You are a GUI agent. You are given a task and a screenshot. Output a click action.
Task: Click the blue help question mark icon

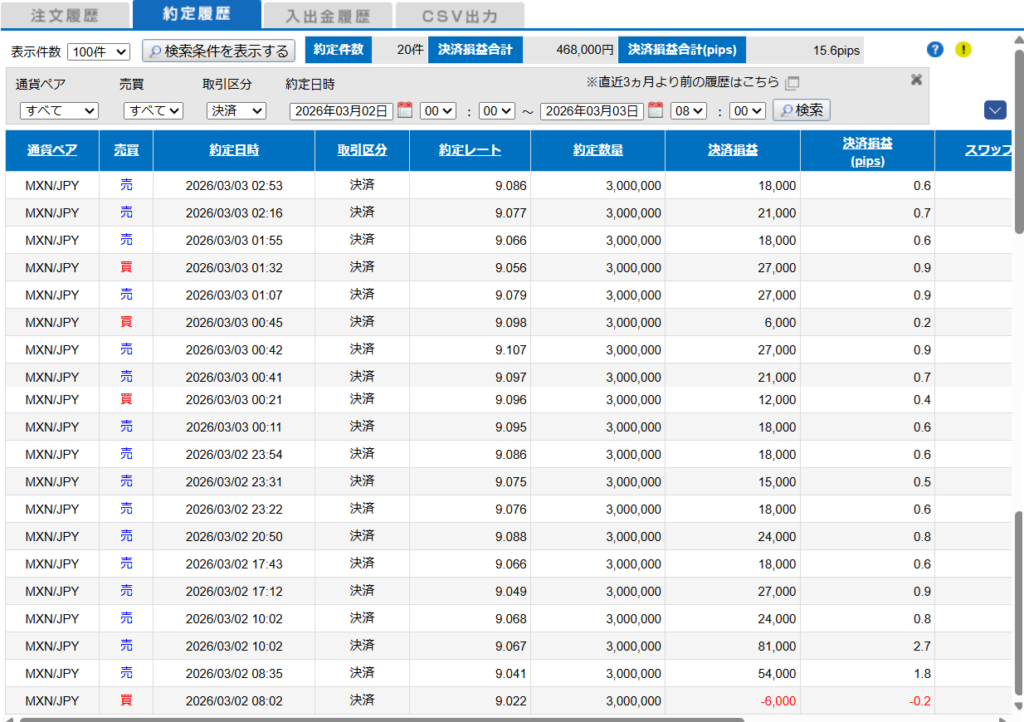coord(935,50)
